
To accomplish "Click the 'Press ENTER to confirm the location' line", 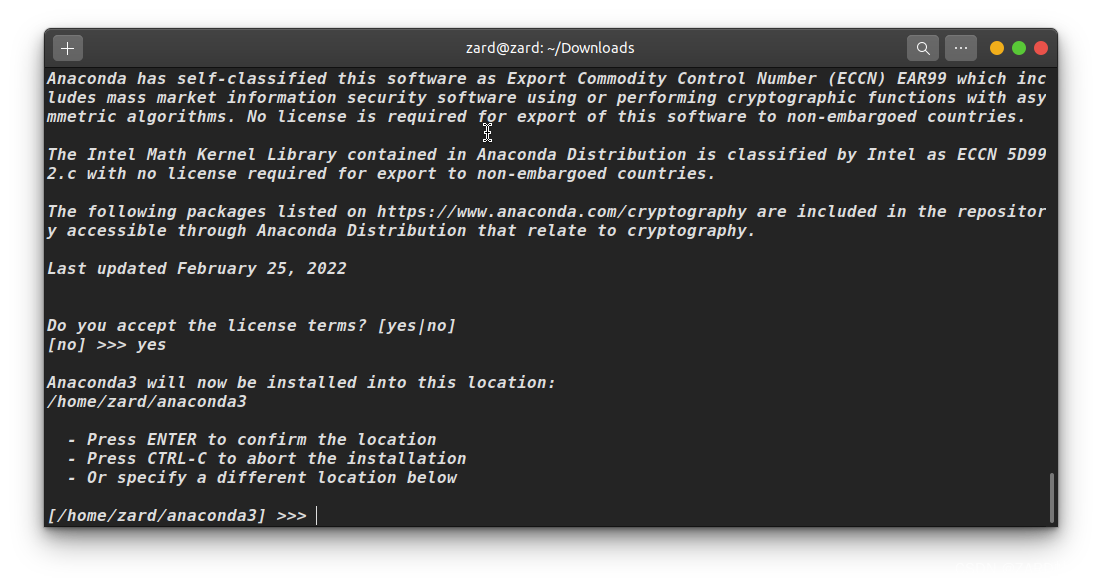I will (x=252, y=439).
